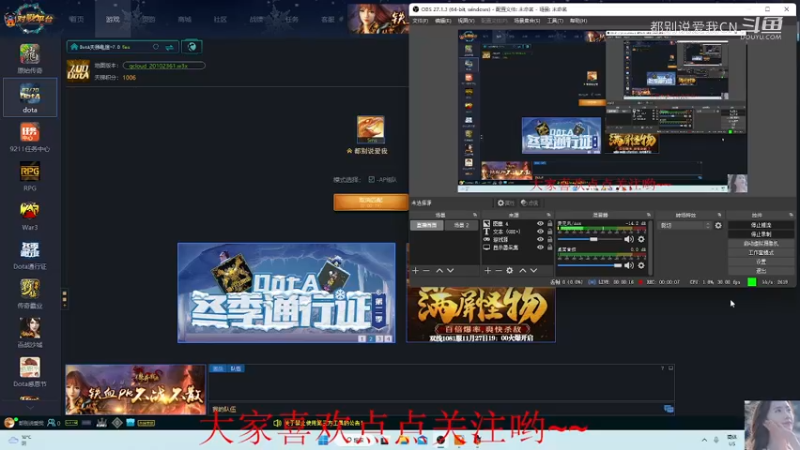This screenshot has height=450, width=800.
Task: Click 停止录制 in OBS controls
Action: pos(761,234)
